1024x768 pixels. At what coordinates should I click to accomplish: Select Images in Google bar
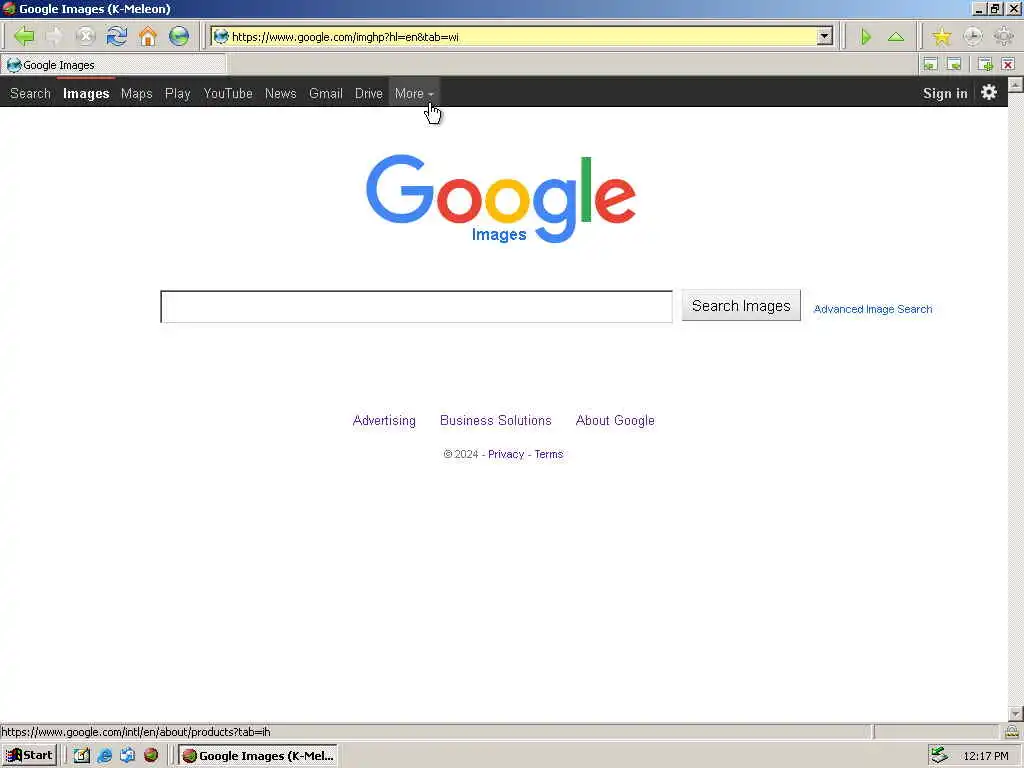86,93
